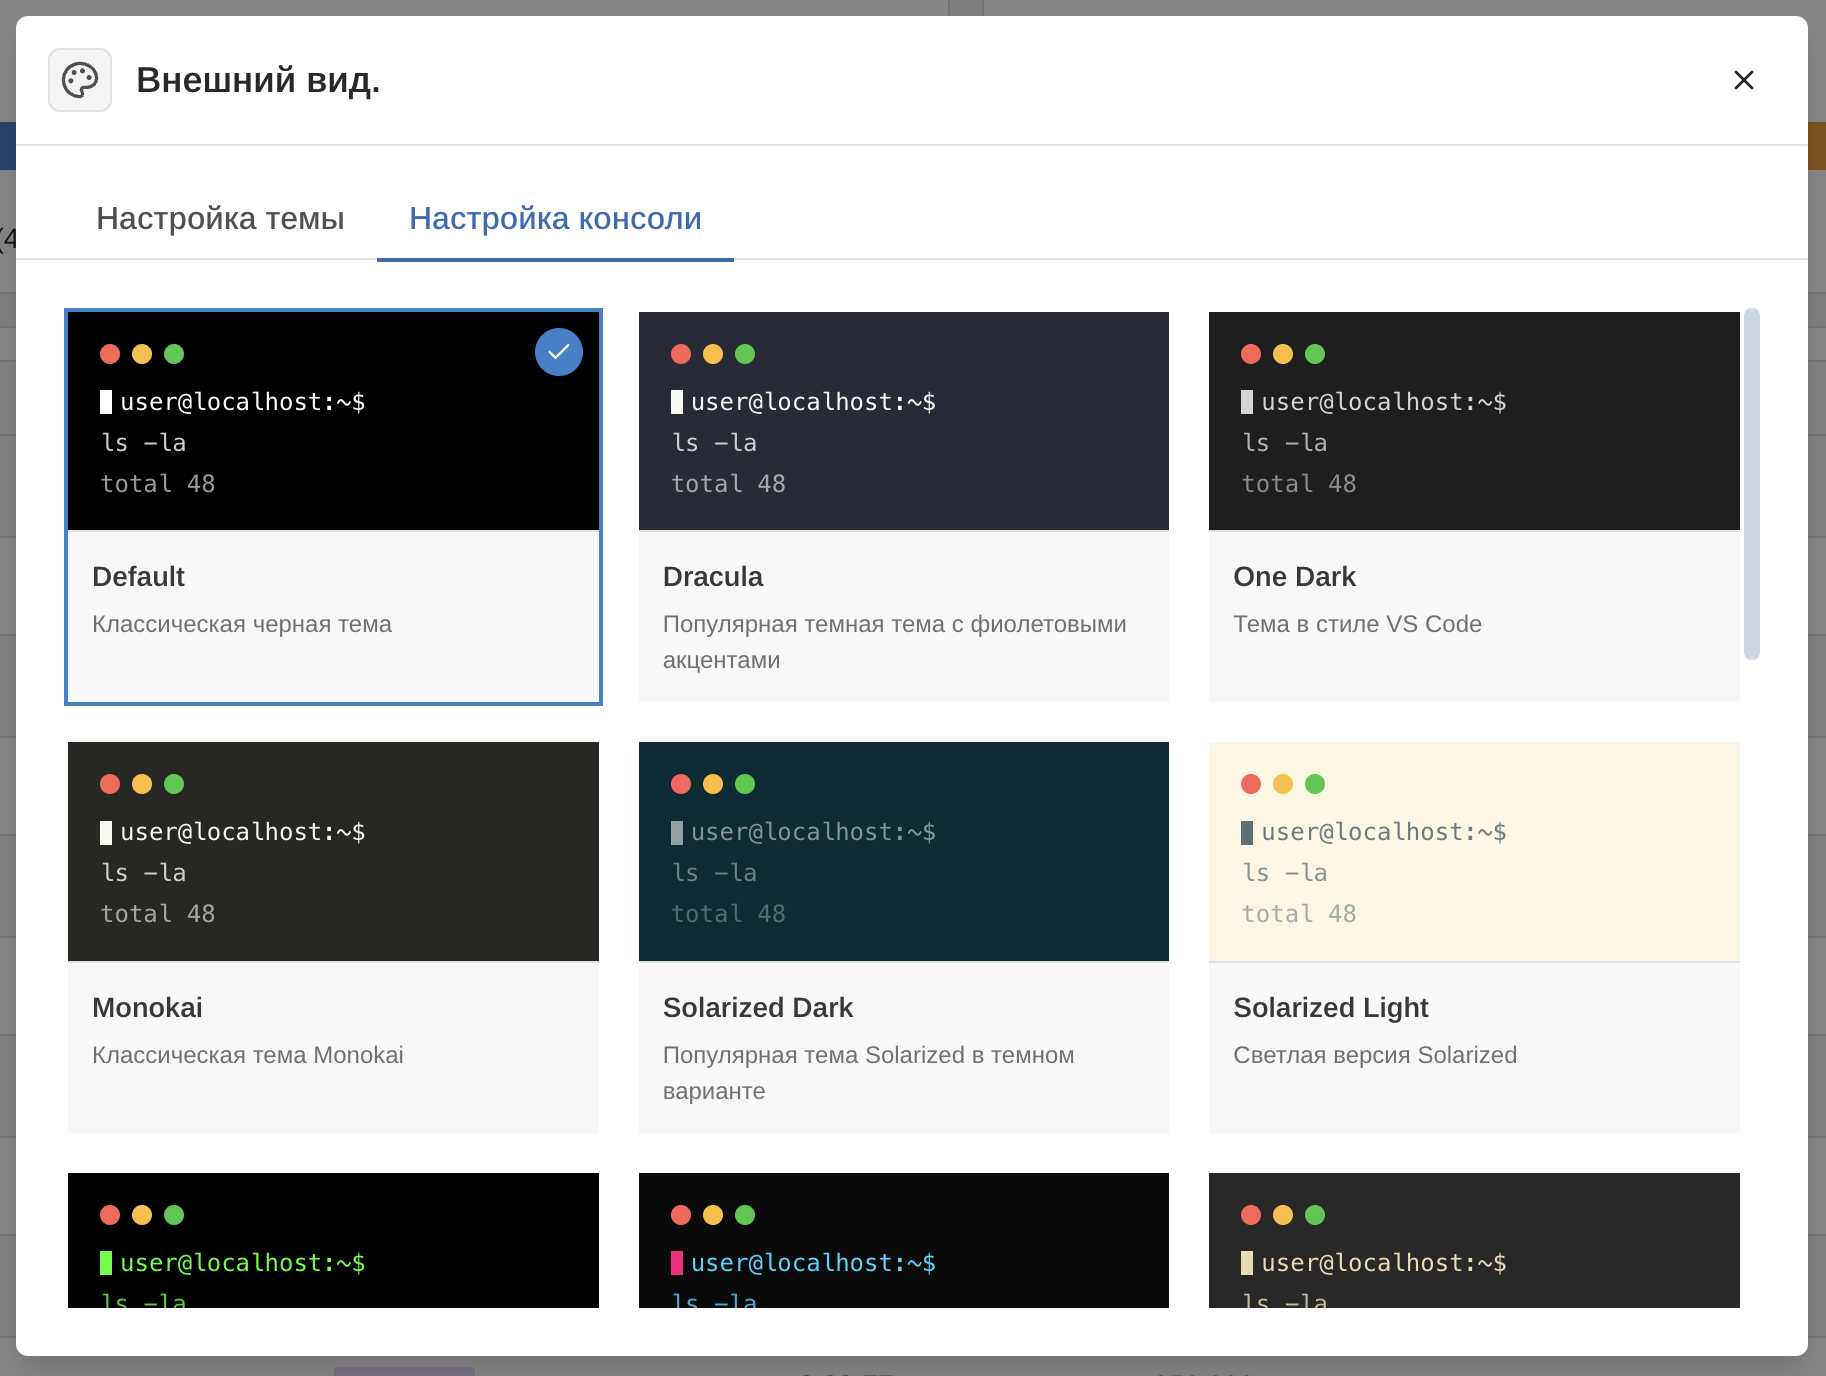Choose the Dracula terminal preview
The height and width of the screenshot is (1376, 1826).
[903, 421]
